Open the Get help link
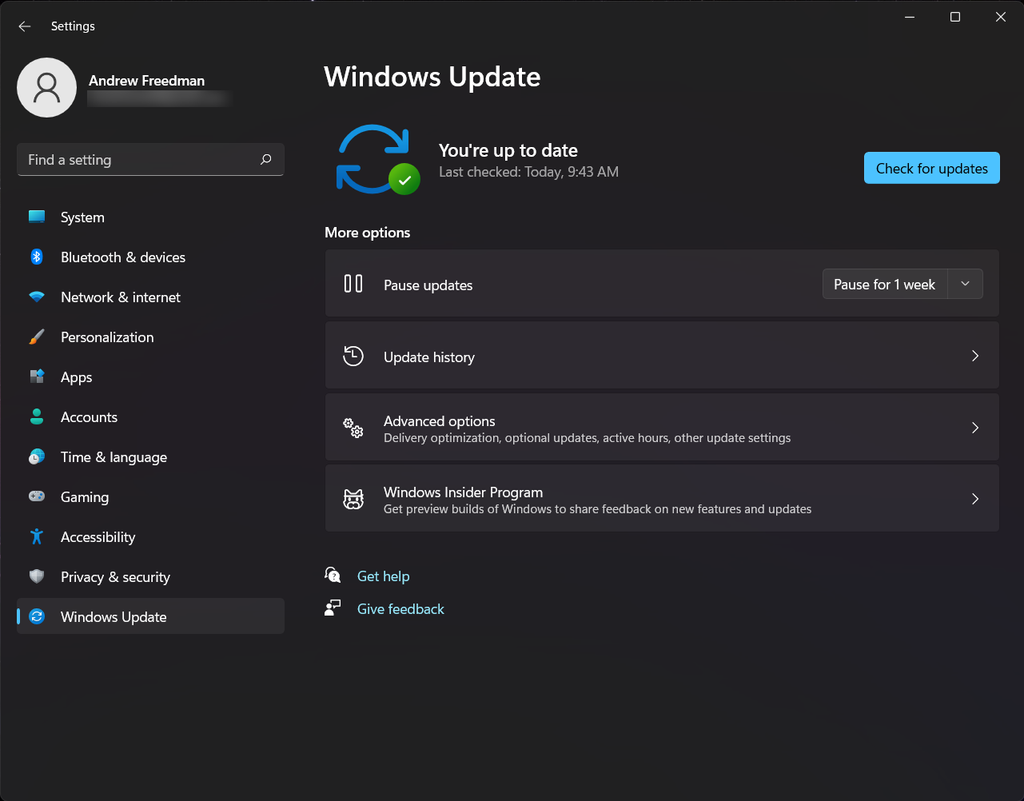The width and height of the screenshot is (1024, 801). pyautogui.click(x=383, y=576)
